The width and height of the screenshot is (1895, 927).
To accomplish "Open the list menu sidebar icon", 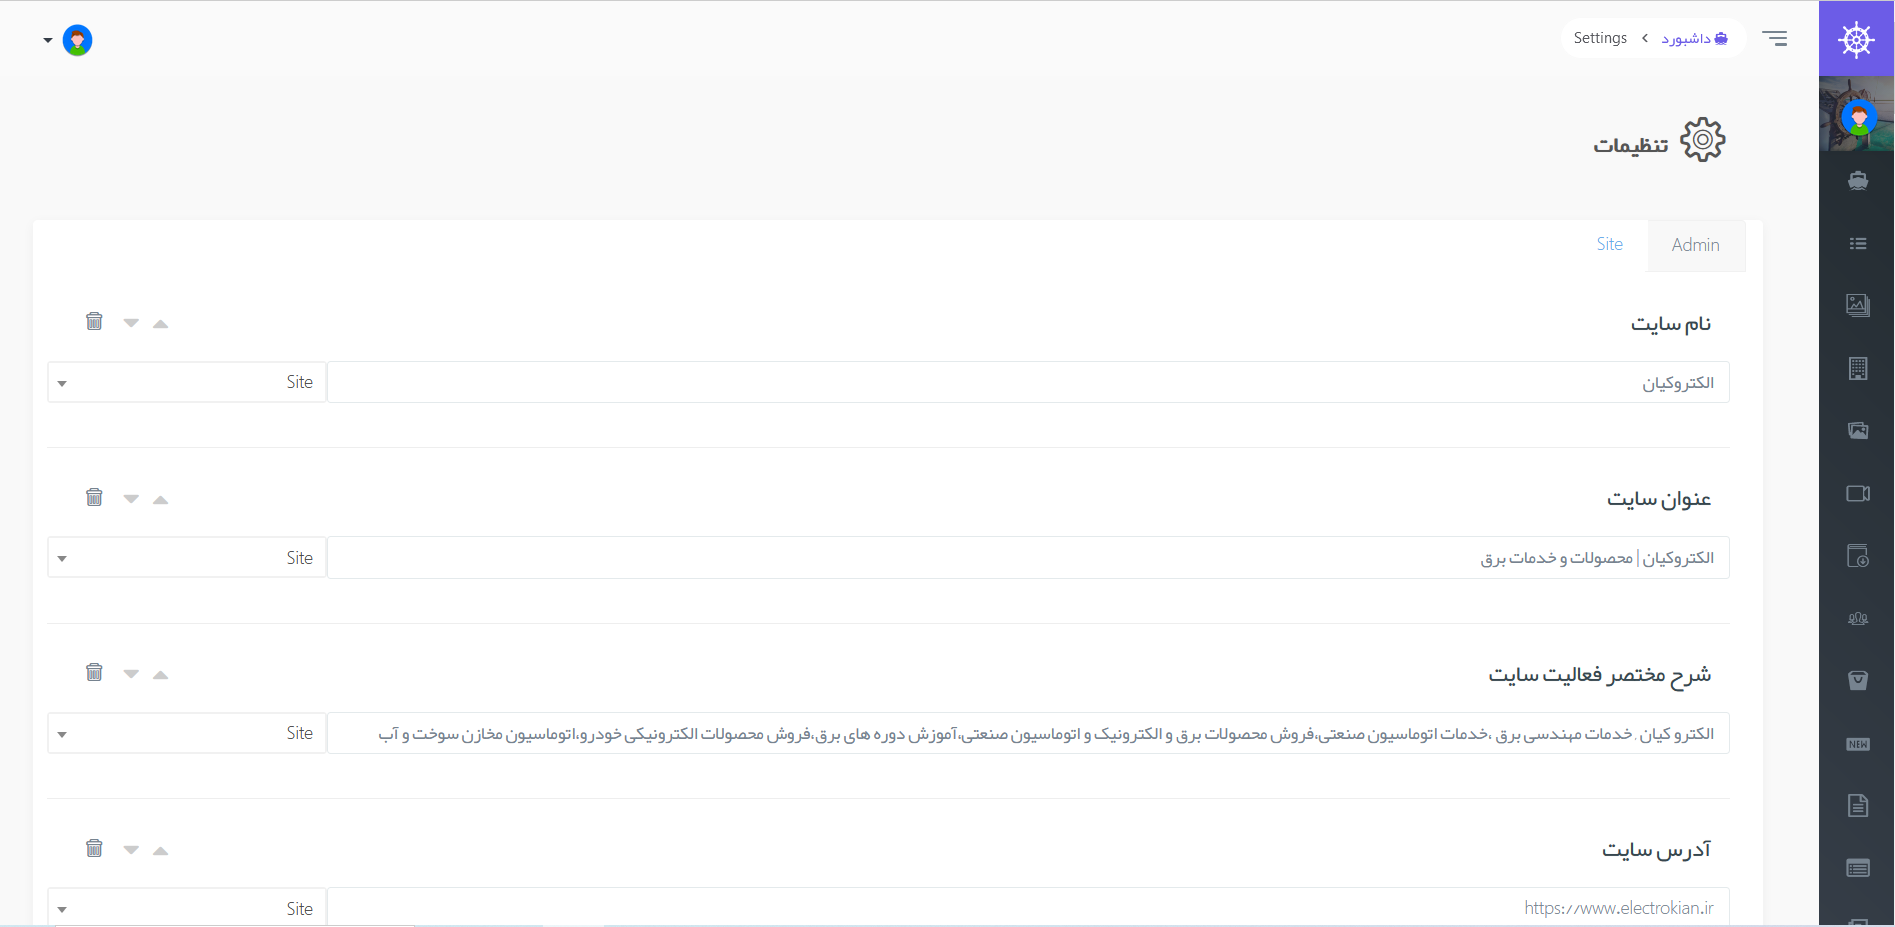I will 1858,243.
